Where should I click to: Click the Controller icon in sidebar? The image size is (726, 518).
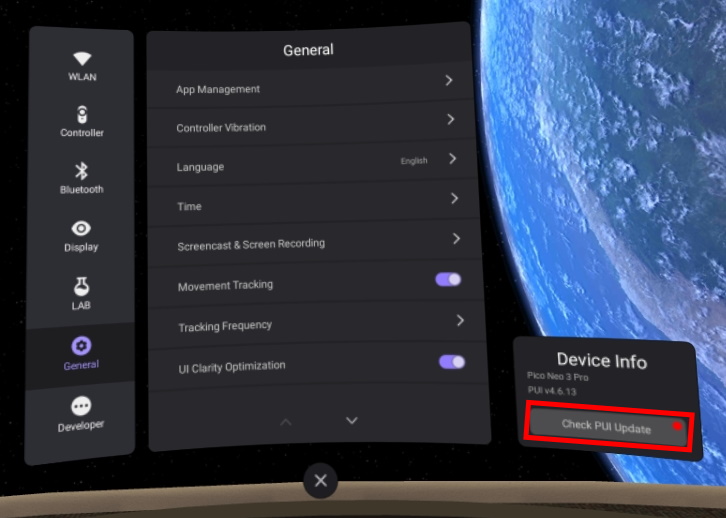pyautogui.click(x=82, y=114)
